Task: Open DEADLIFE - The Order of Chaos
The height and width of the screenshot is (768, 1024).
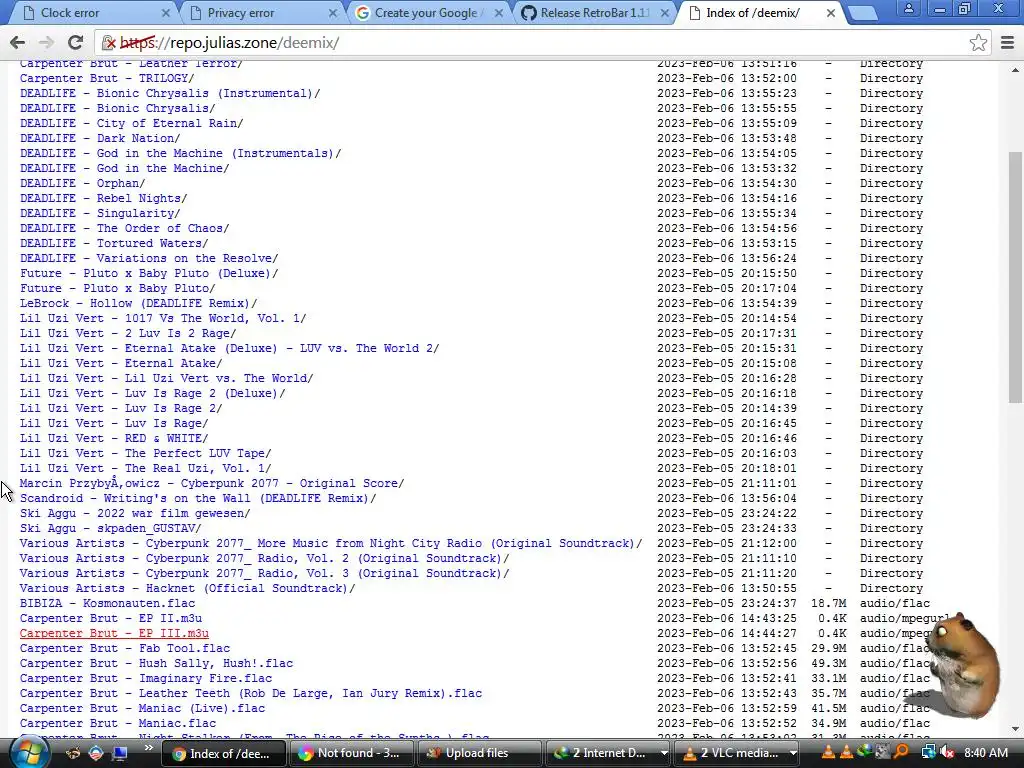Action: pos(125,229)
